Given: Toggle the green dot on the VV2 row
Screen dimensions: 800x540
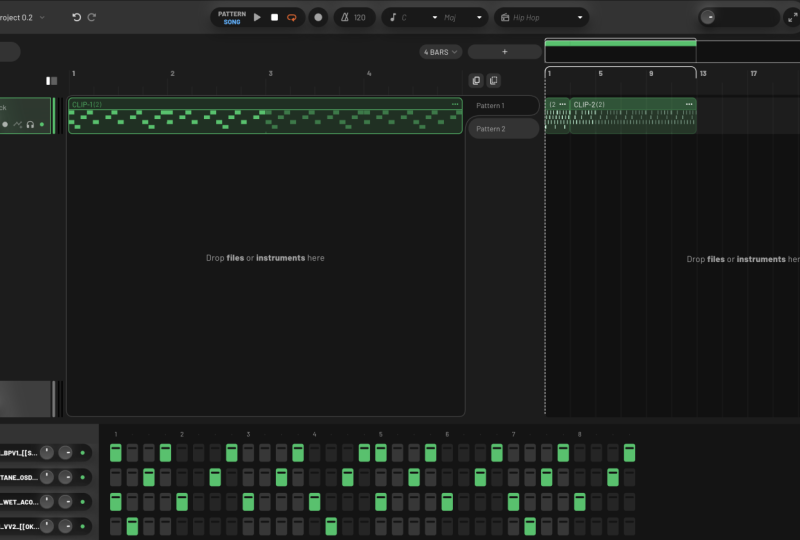Looking at the screenshot, I should click(83, 526).
